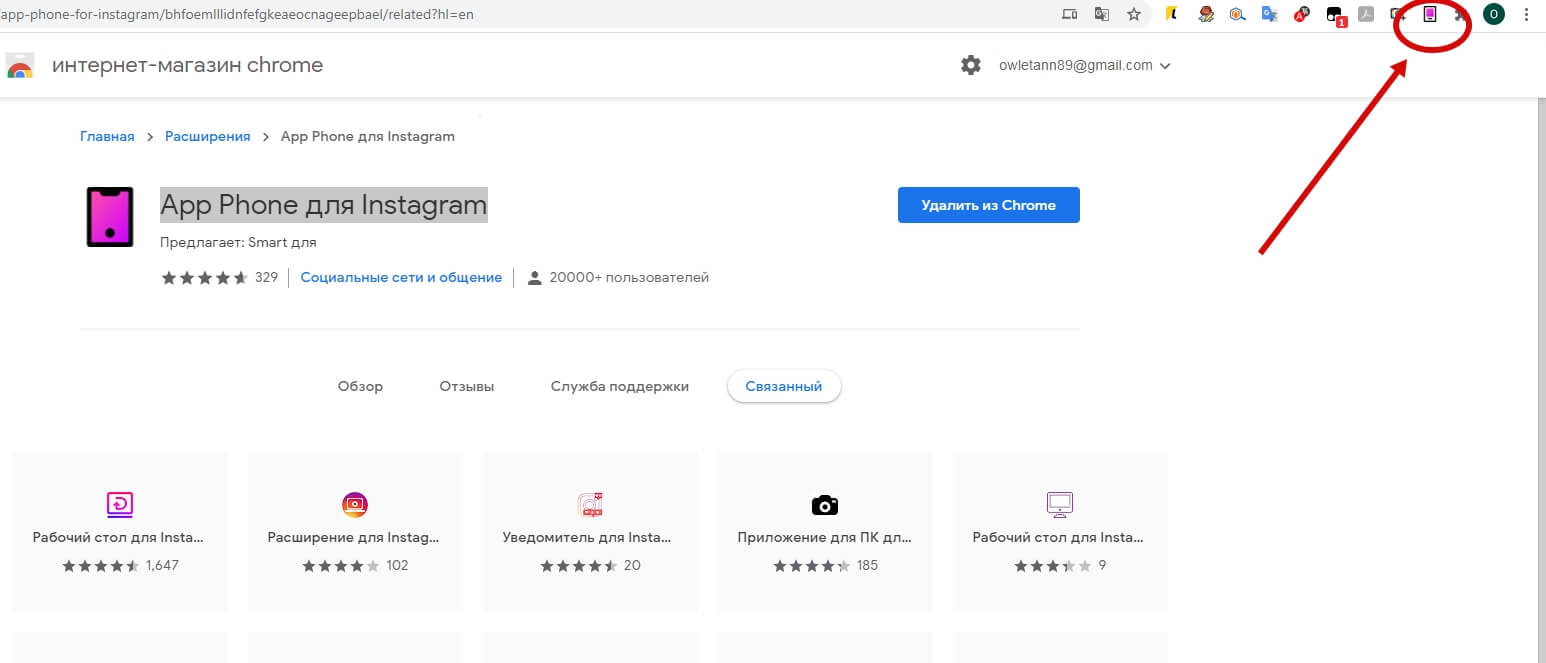
Task: Open the Extensions puzzle-piece menu
Action: (1462, 14)
